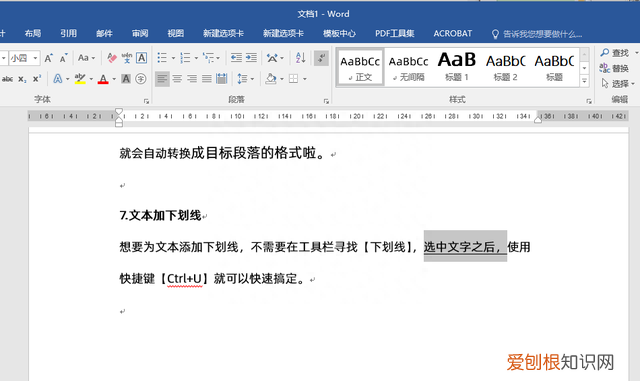
Task: Click the heading text 7.文本加下划线
Action: (x=160, y=215)
